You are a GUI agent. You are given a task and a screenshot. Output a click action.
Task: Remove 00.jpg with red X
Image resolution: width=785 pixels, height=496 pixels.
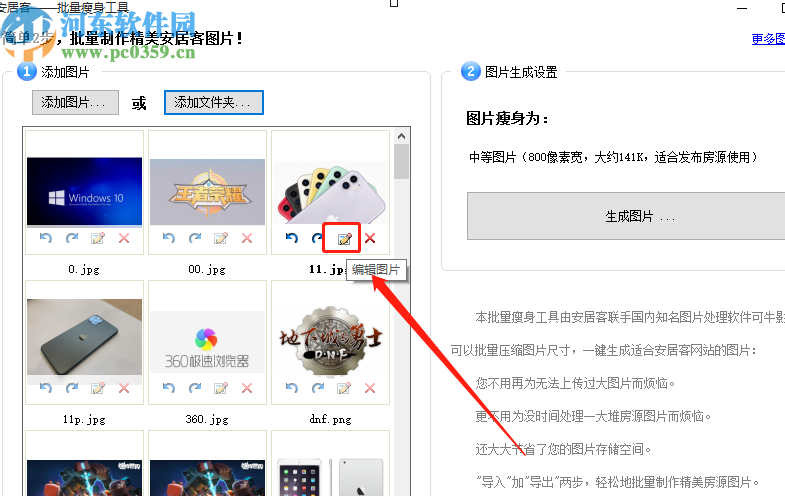coord(247,238)
